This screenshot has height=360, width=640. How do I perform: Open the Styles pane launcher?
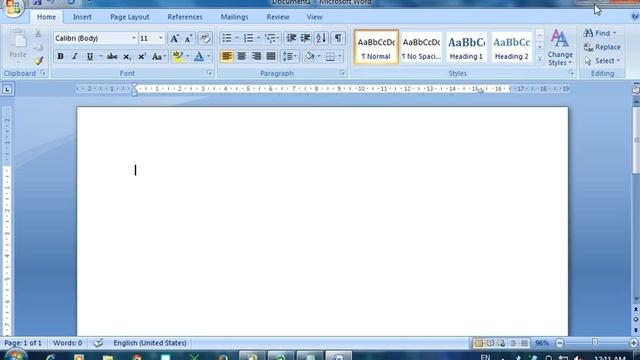(x=571, y=73)
